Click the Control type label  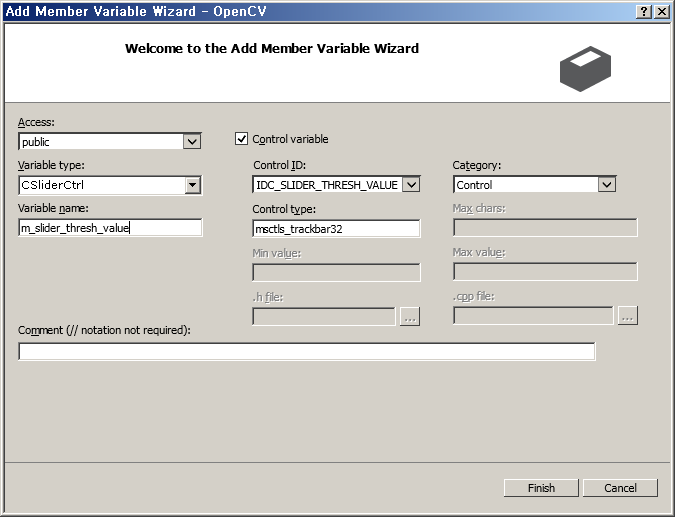(284, 209)
